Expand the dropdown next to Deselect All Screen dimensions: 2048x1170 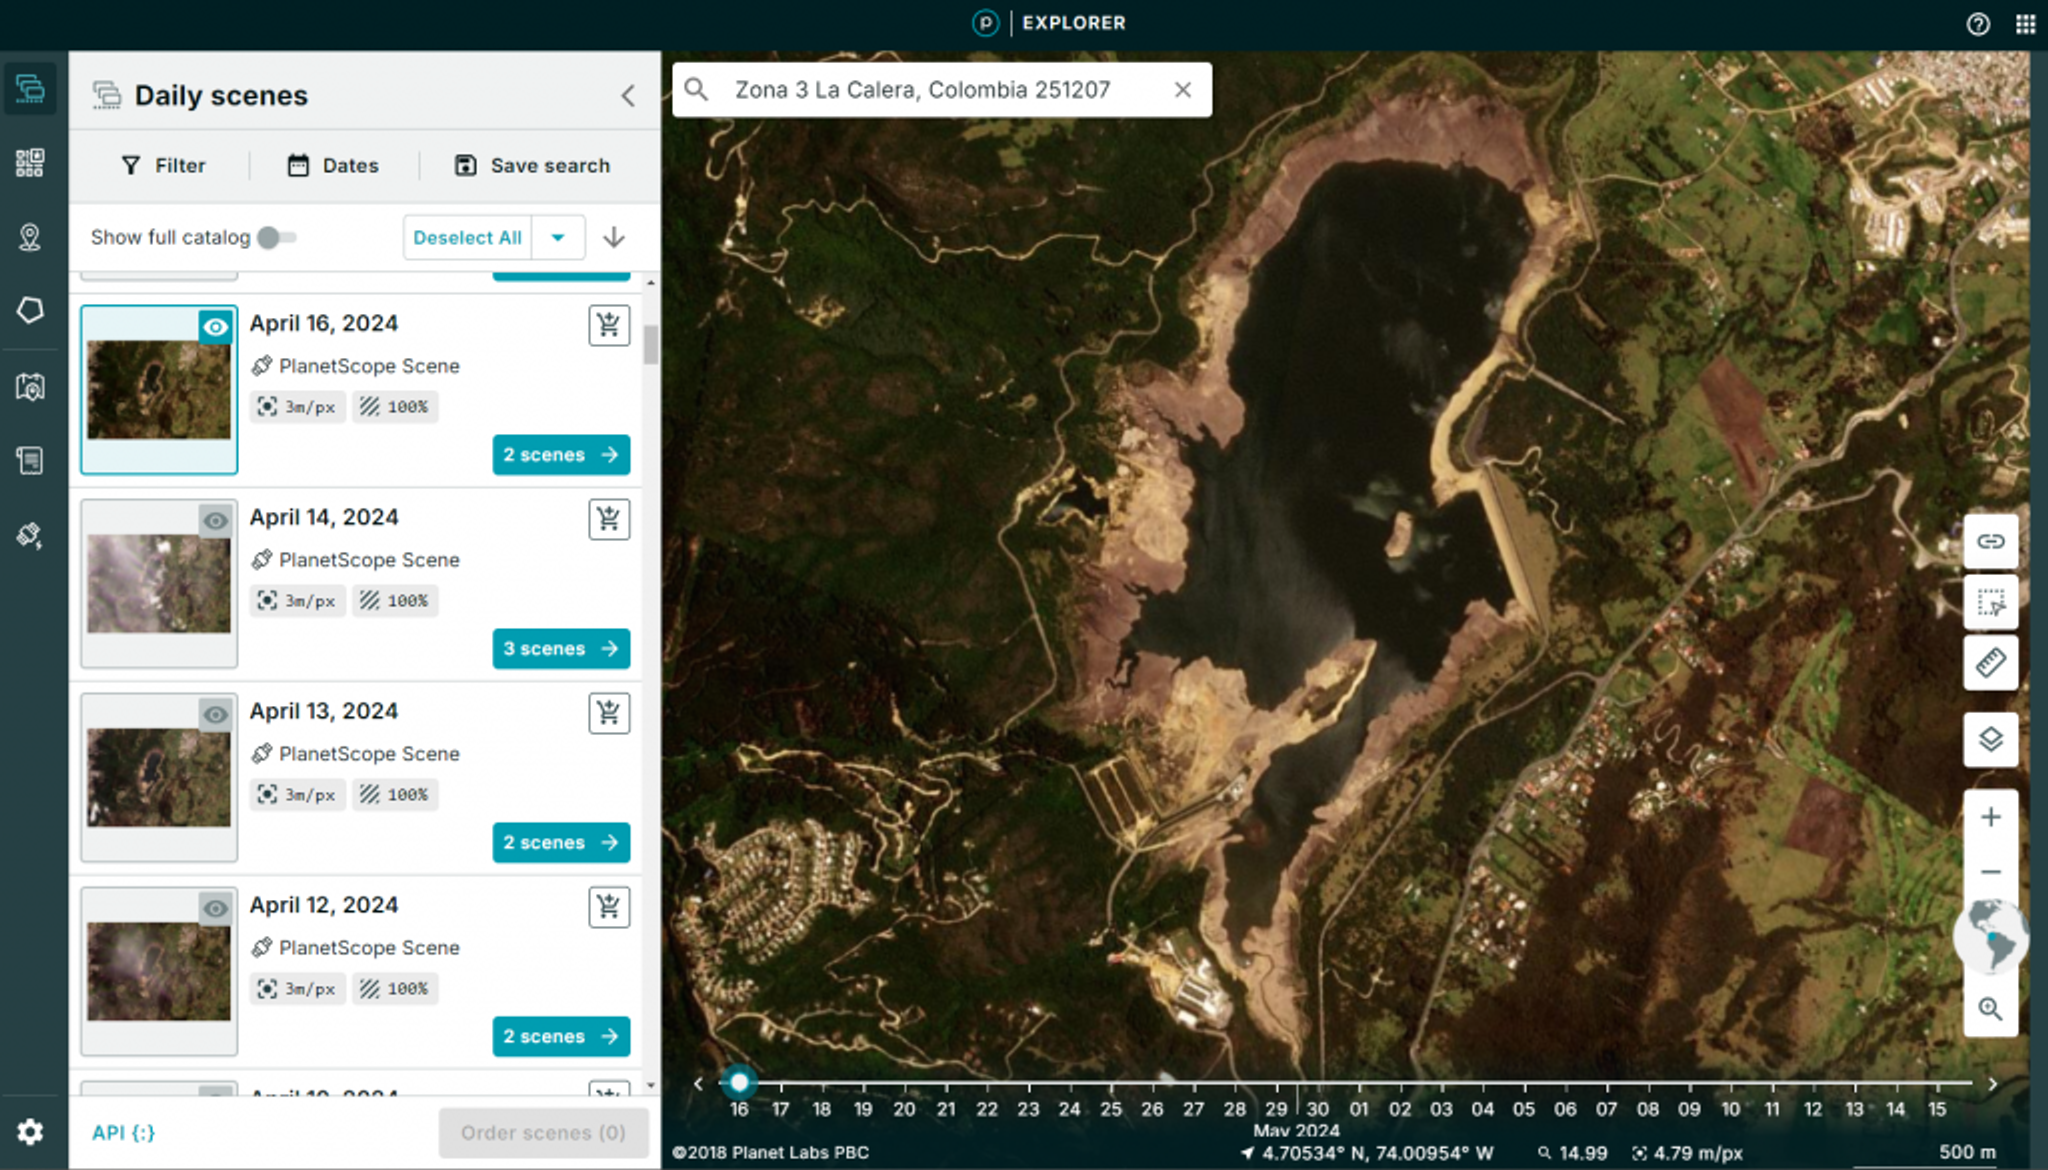point(558,236)
